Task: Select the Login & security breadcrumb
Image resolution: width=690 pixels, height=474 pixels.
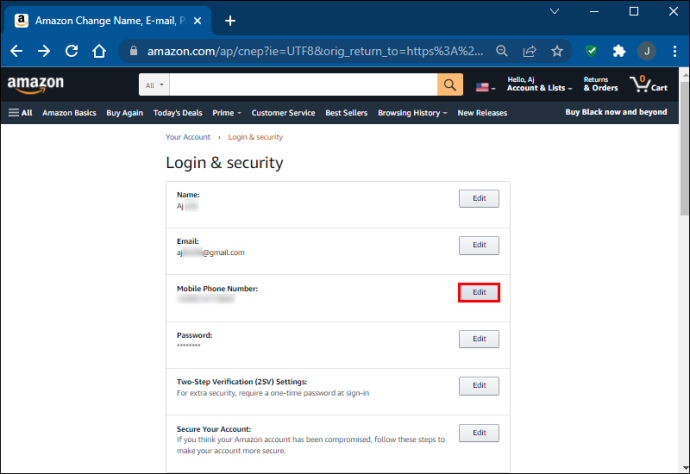Action: coord(255,137)
